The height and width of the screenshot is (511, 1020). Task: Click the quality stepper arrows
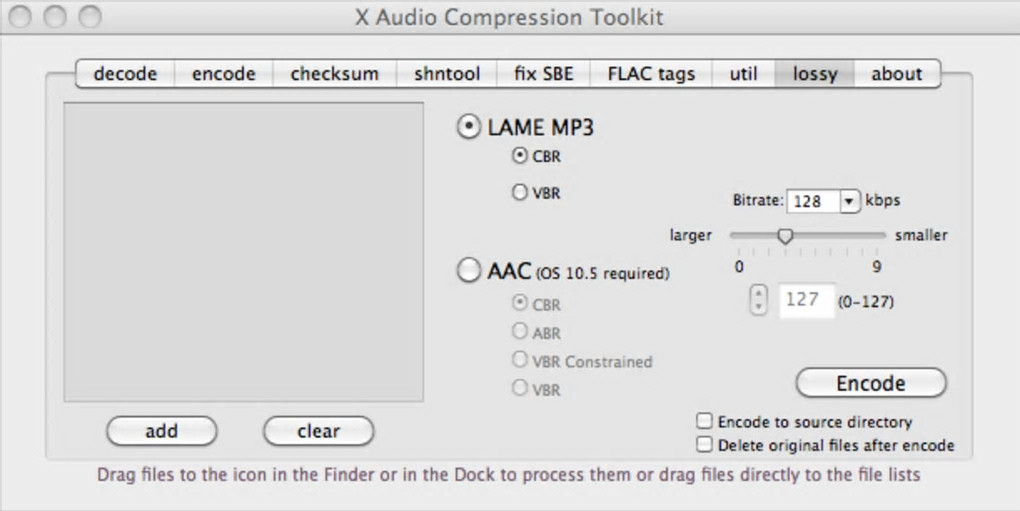point(759,299)
